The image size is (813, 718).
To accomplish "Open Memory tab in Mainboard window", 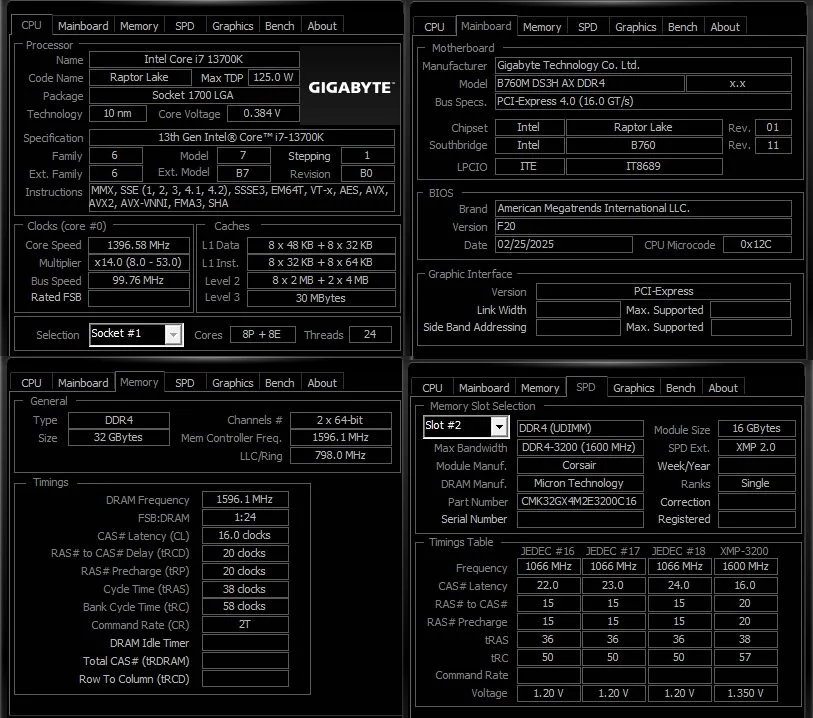I will (x=542, y=27).
